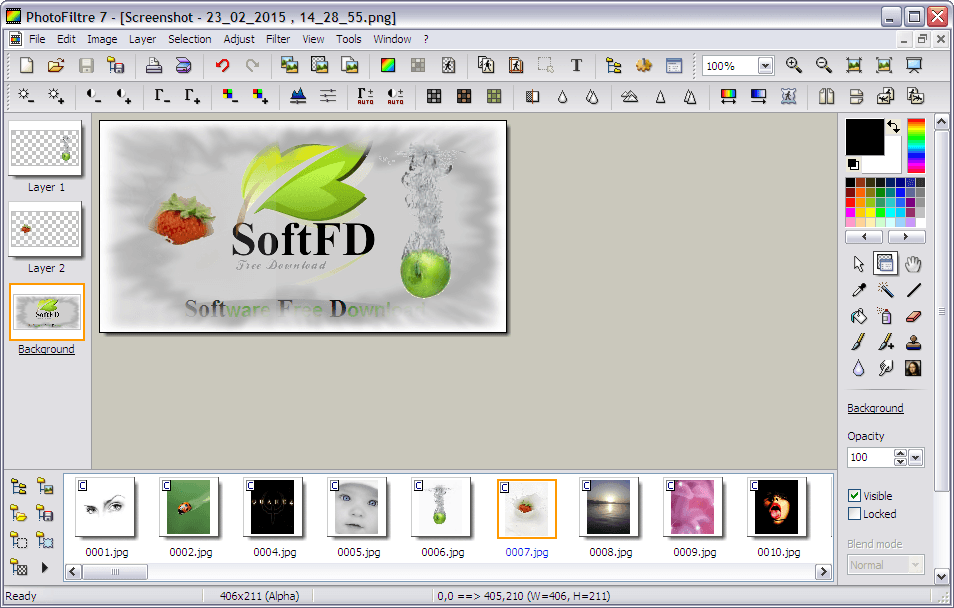Click the Opacity spinner arrows
This screenshot has height=608, width=954.
(900, 457)
